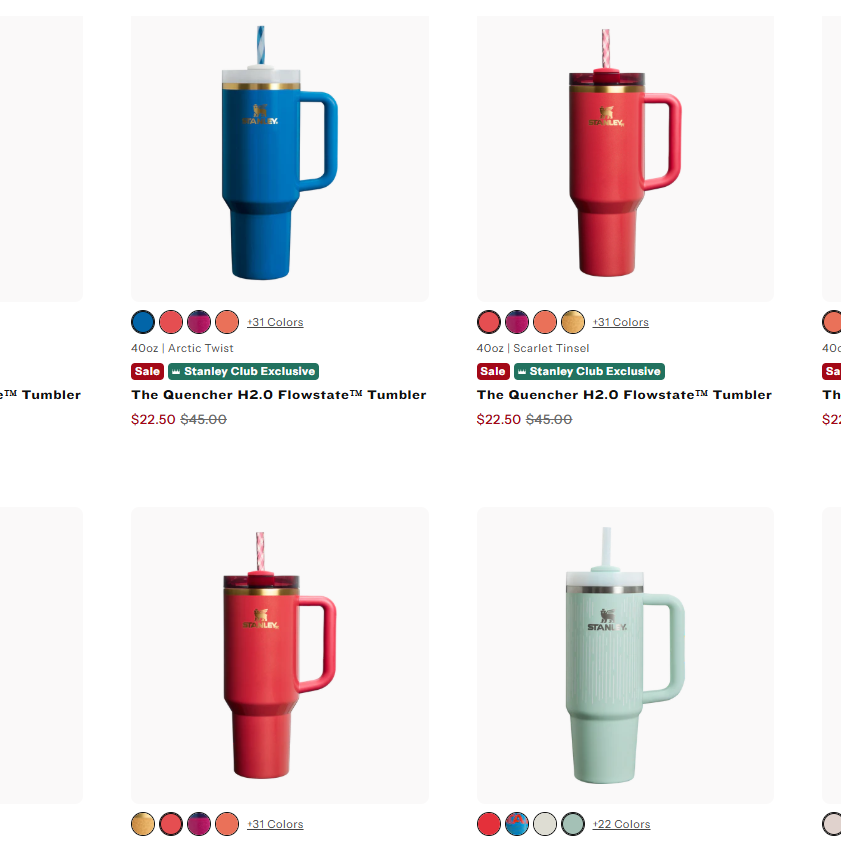Viewport: 841px width, 841px height.
Task: Choose red swatch under mint tumbler
Action: [489, 824]
